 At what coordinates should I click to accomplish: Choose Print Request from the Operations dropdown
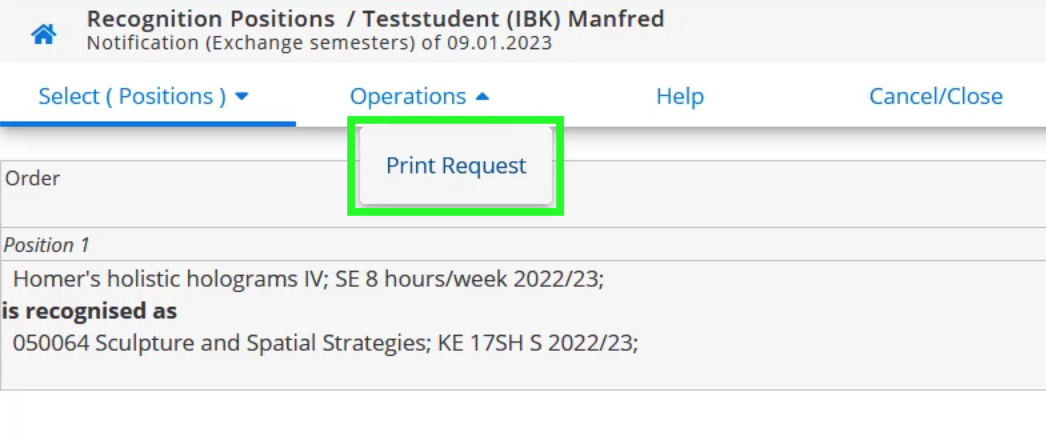click(x=456, y=166)
